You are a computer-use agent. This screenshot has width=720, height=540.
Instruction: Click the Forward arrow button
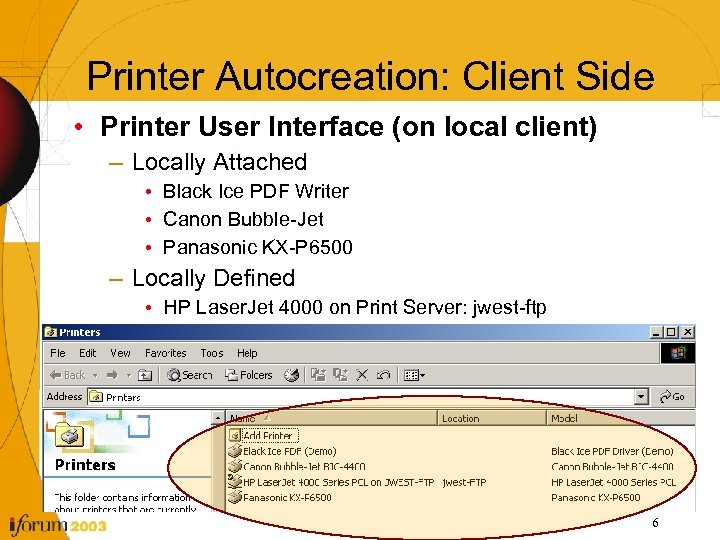112,375
